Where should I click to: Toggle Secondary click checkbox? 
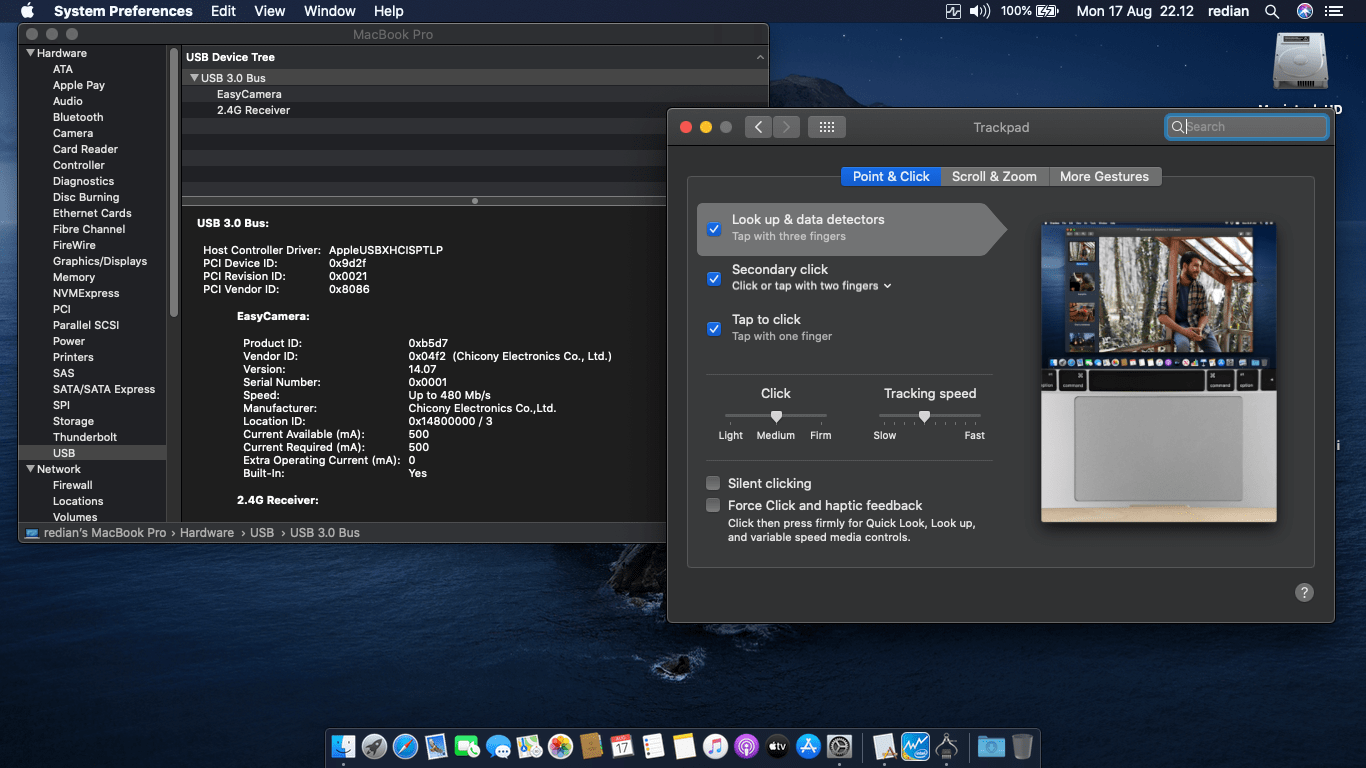click(714, 279)
